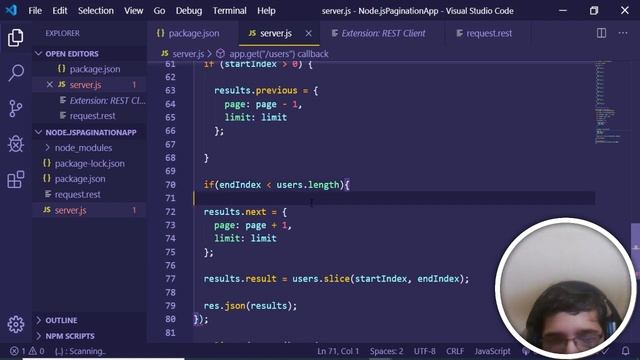Open the Debug view in activity bar

[16, 144]
